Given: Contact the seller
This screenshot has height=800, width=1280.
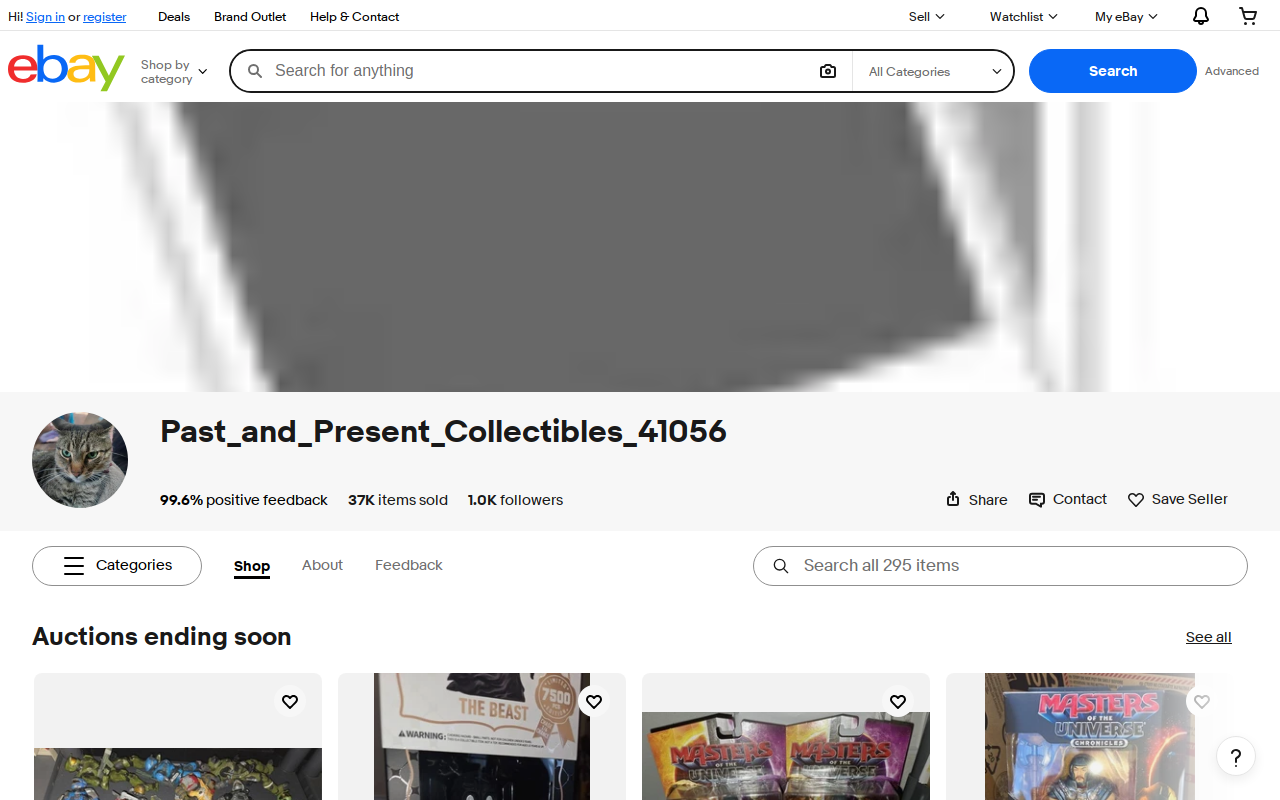Looking at the screenshot, I should pos(1068,499).
